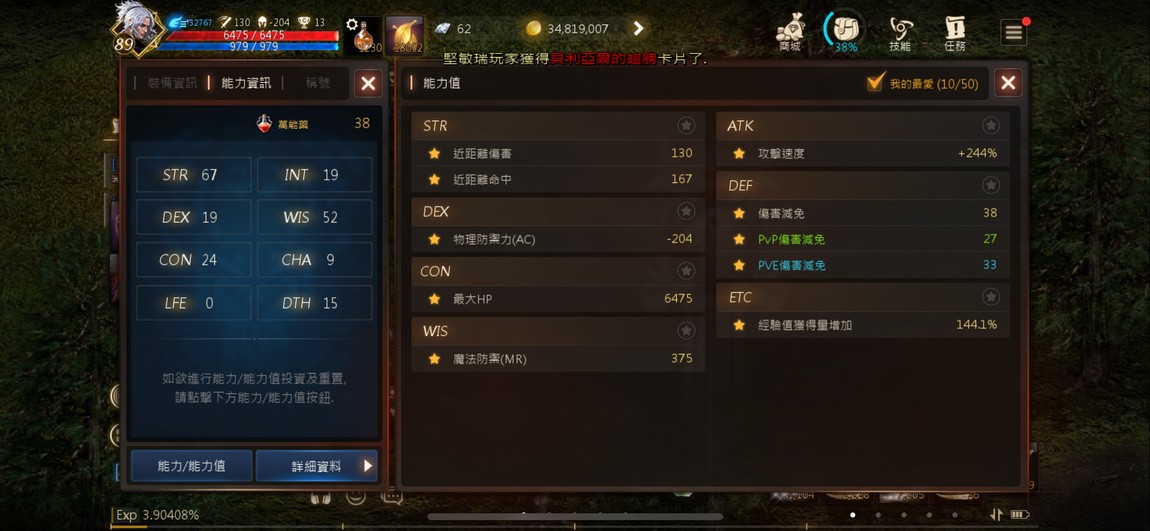Toggle 我的最愛 favorites checkbox
Viewport: 1150px width, 531px height.
click(875, 83)
